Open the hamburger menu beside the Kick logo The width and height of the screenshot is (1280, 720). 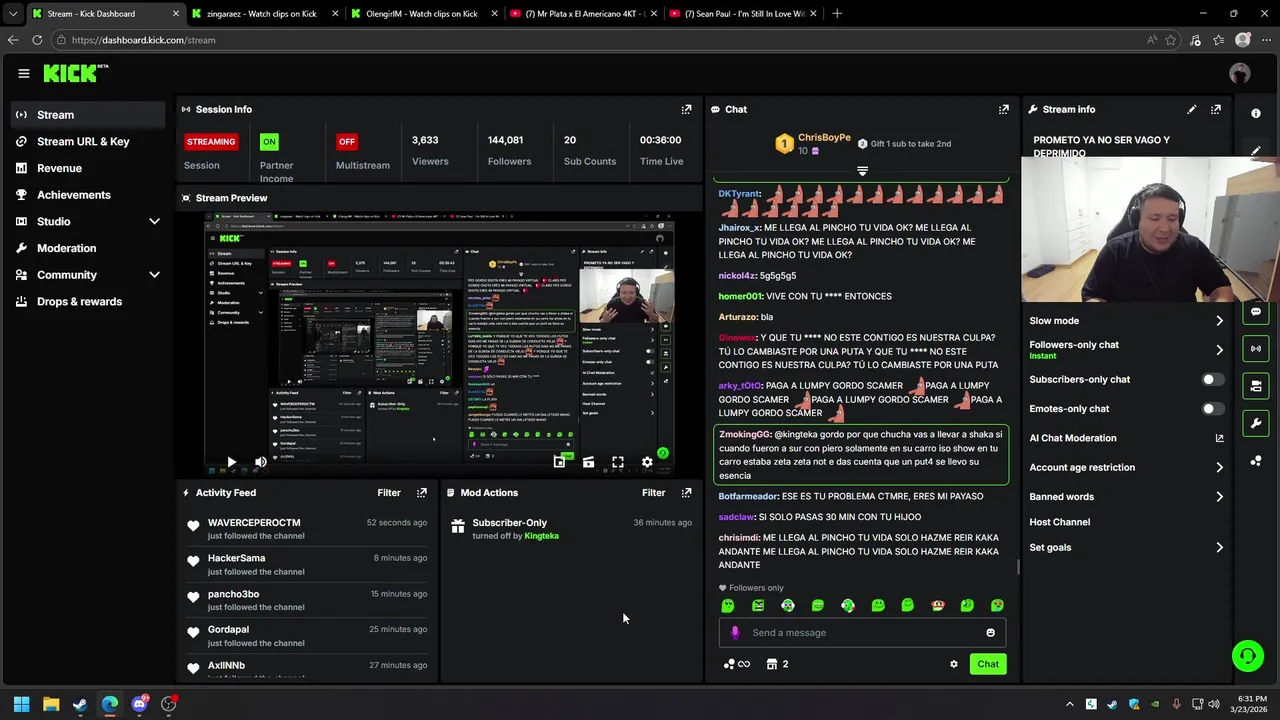(x=24, y=73)
